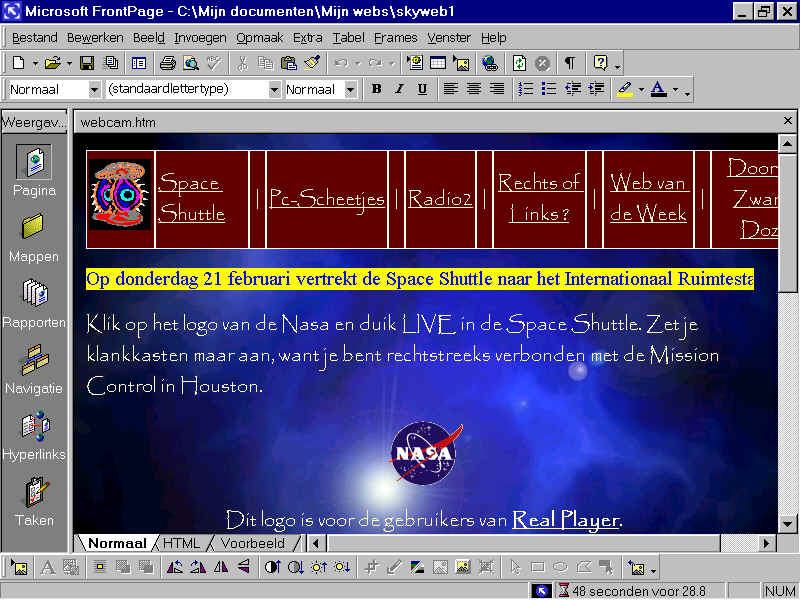The width and height of the screenshot is (800, 600).
Task: Click the horizontal scrollbar right arrow
Action: [x=766, y=544]
